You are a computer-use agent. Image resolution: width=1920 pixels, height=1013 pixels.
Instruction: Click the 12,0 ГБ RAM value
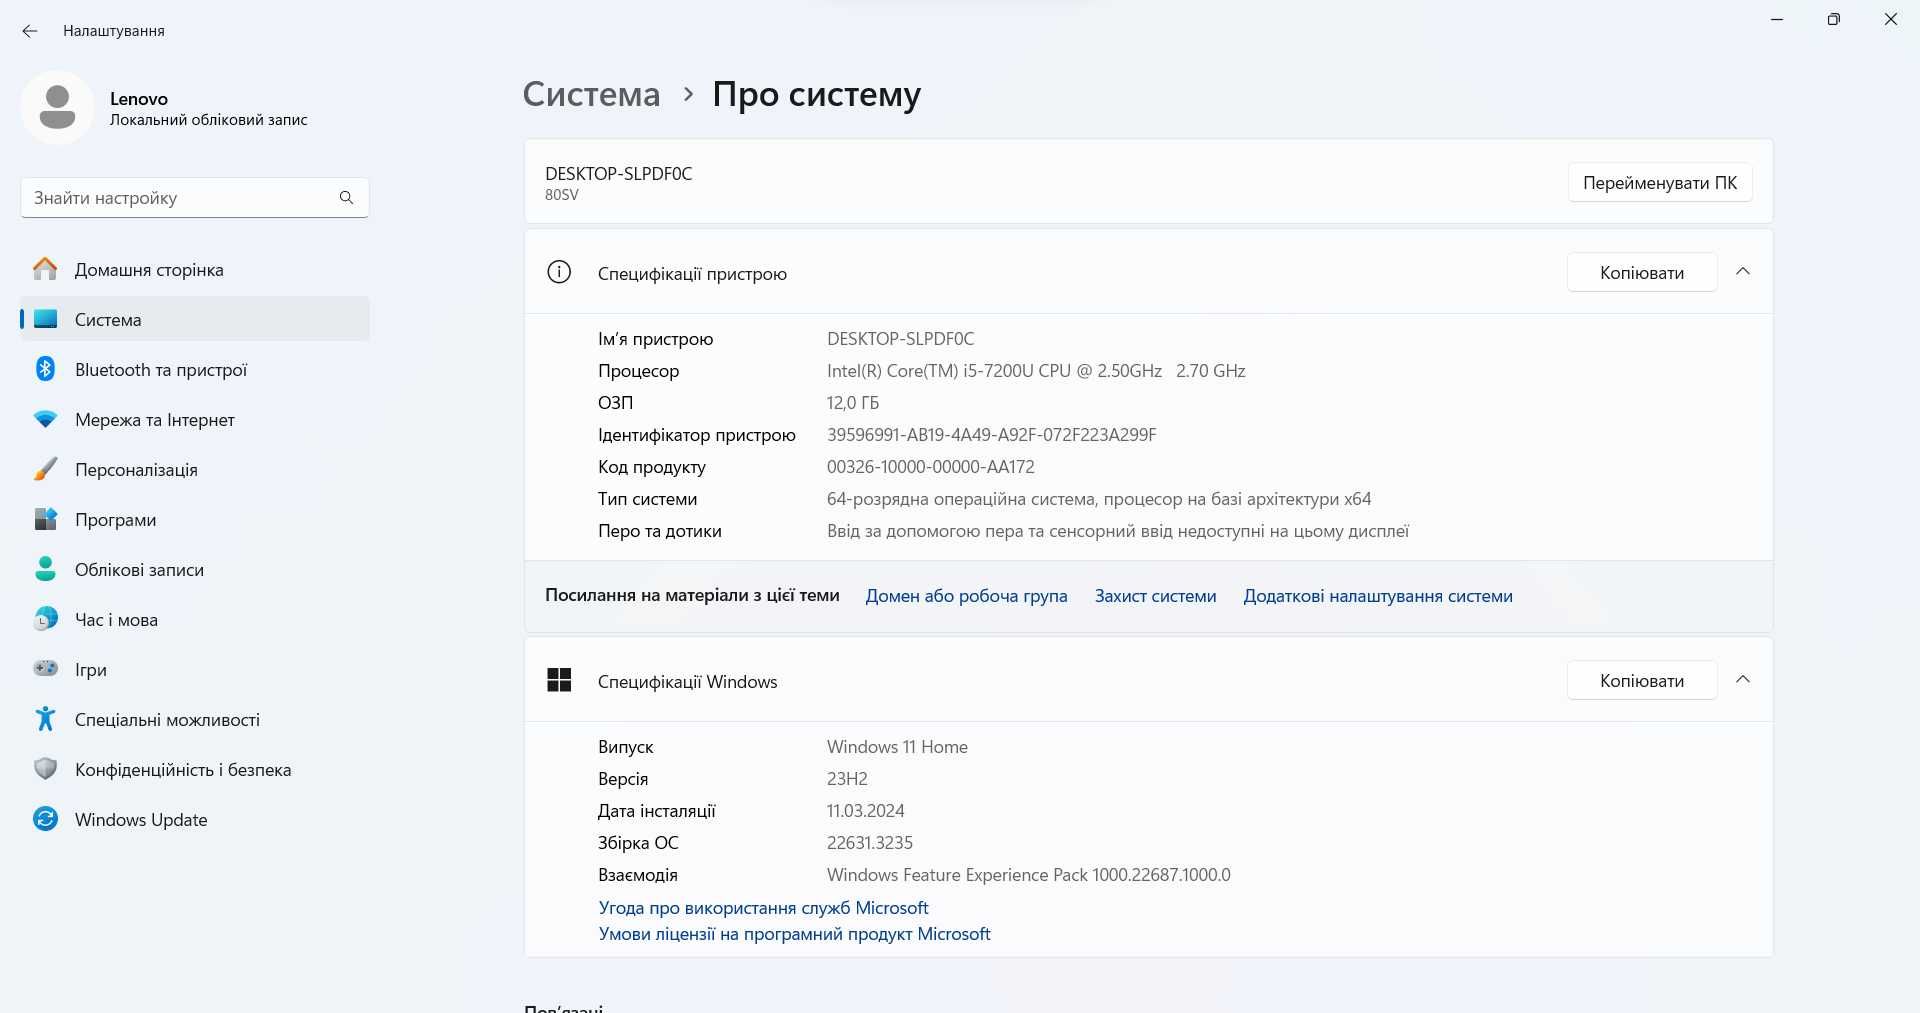tap(853, 402)
